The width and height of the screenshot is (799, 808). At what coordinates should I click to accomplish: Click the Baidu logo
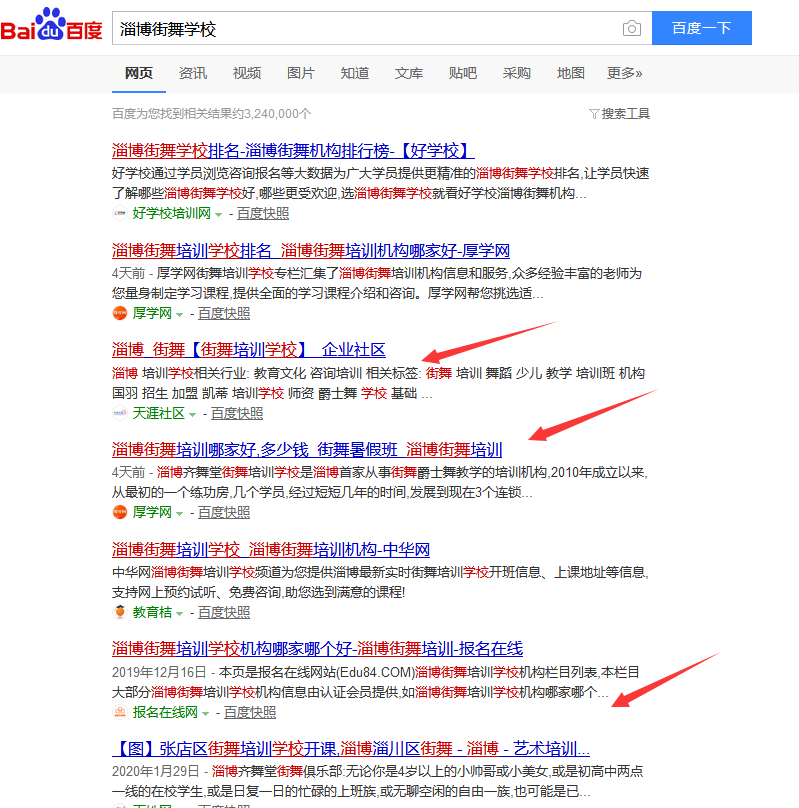pyautogui.click(x=52, y=25)
